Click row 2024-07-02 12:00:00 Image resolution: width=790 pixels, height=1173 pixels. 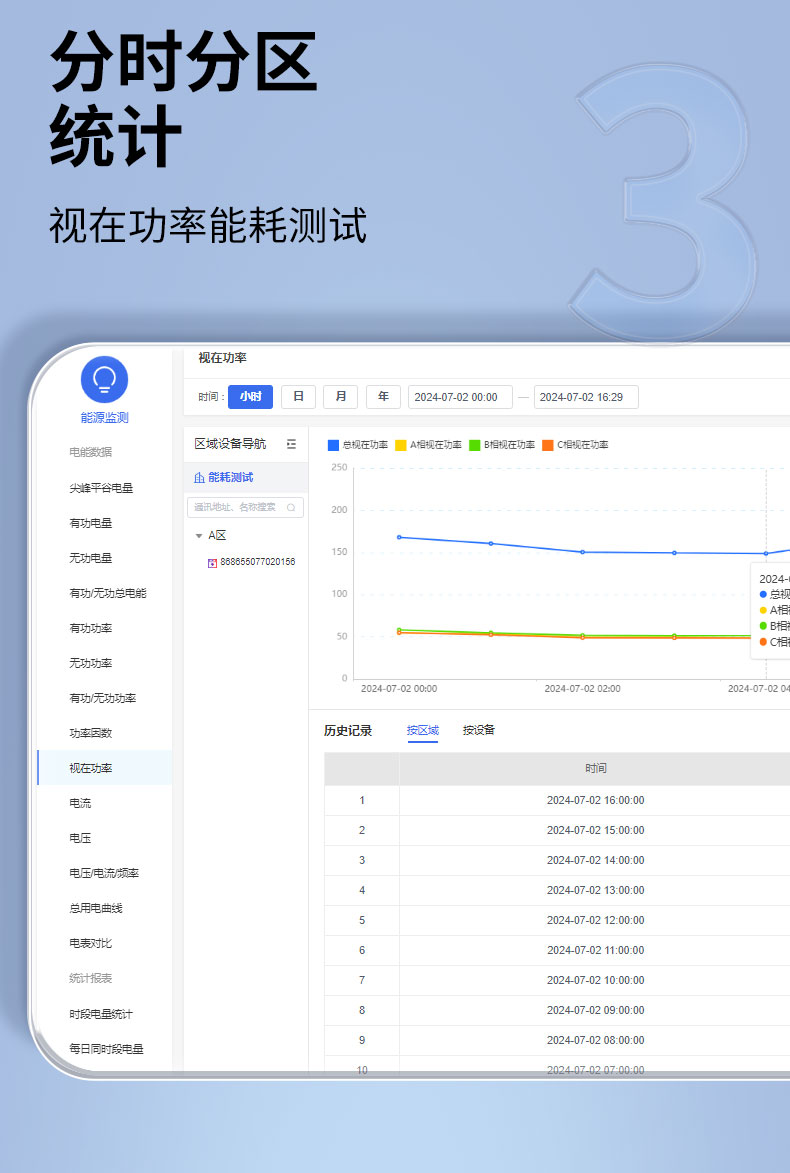557,920
